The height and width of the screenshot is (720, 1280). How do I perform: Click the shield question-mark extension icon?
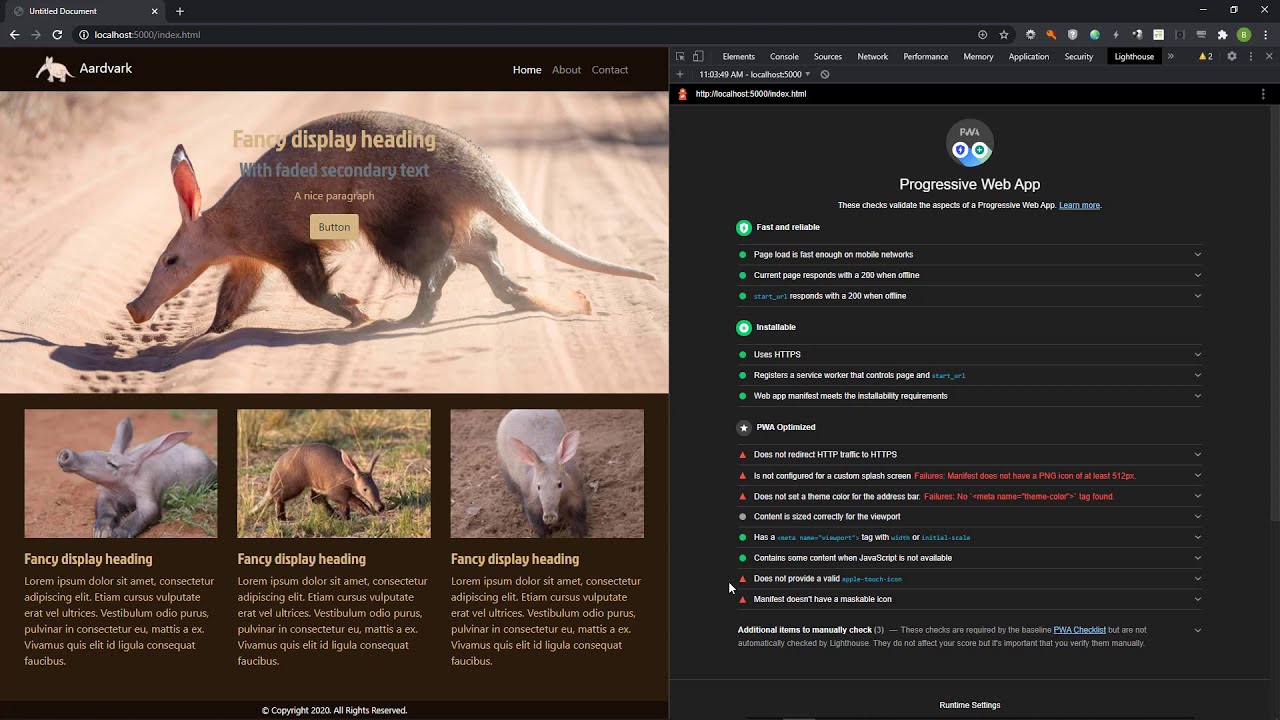[1073, 34]
